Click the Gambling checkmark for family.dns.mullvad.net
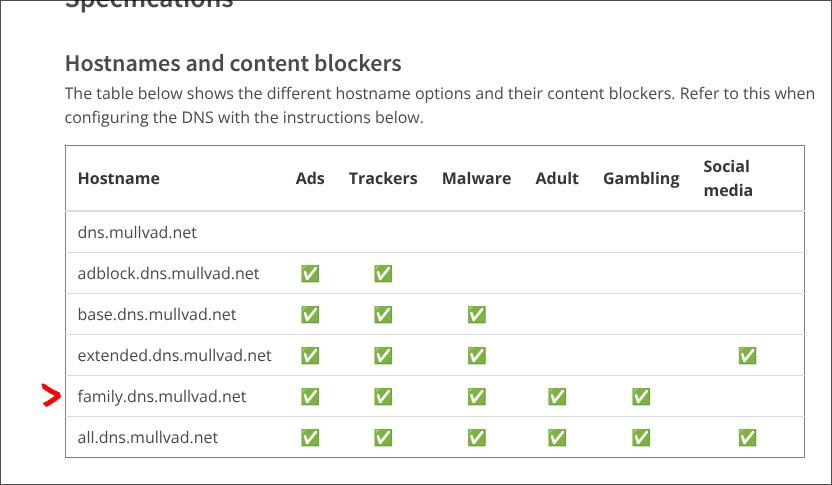This screenshot has height=485, width=832. [641, 397]
